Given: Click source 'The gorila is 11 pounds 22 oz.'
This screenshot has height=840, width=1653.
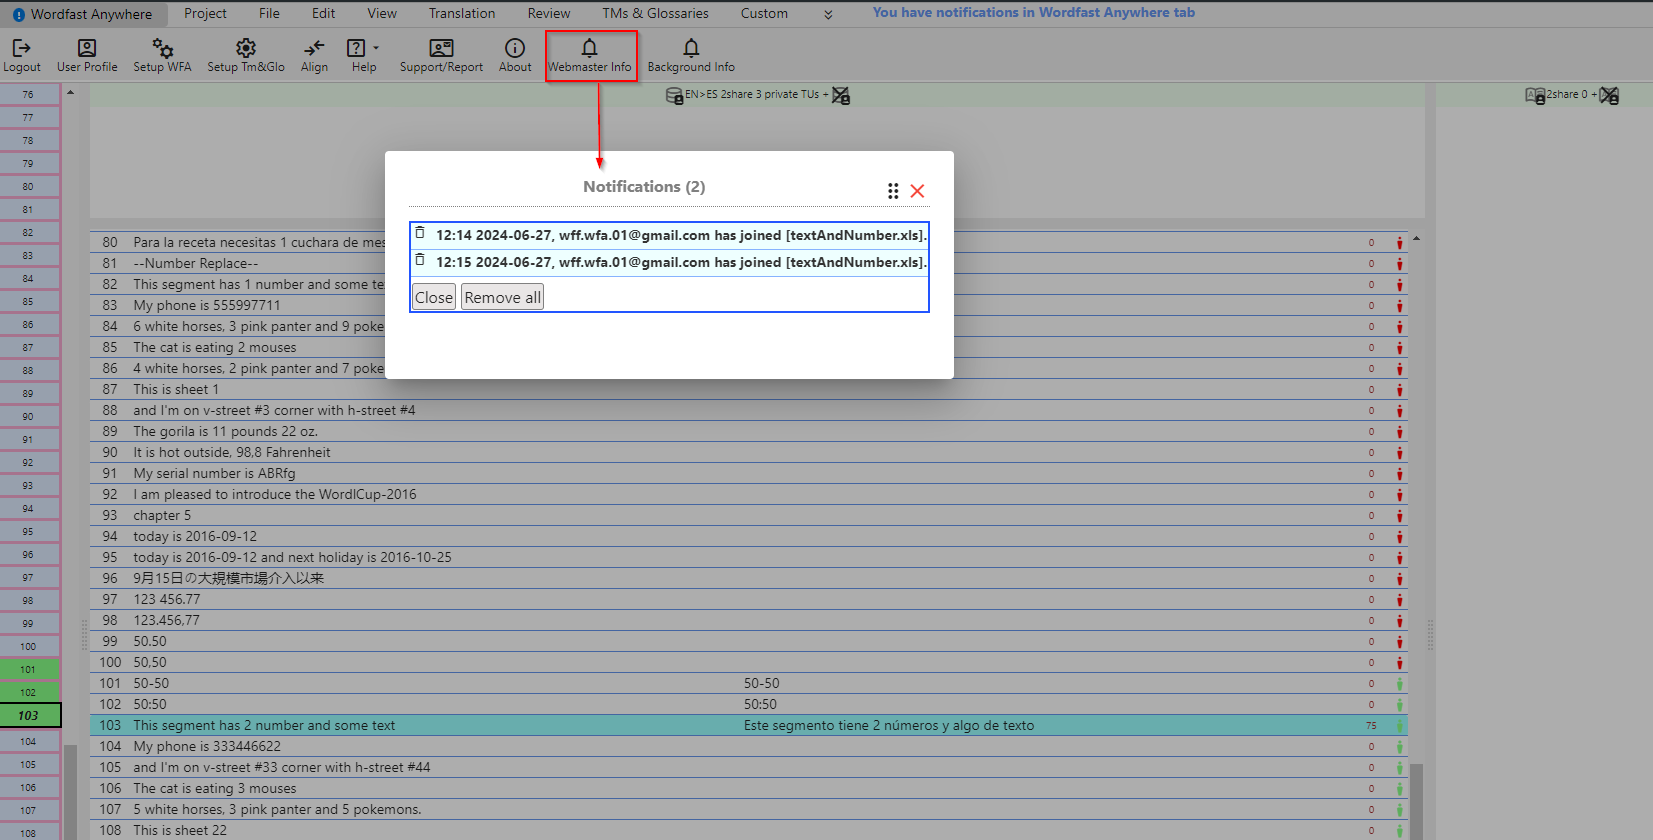Looking at the screenshot, I should click(x=225, y=431).
